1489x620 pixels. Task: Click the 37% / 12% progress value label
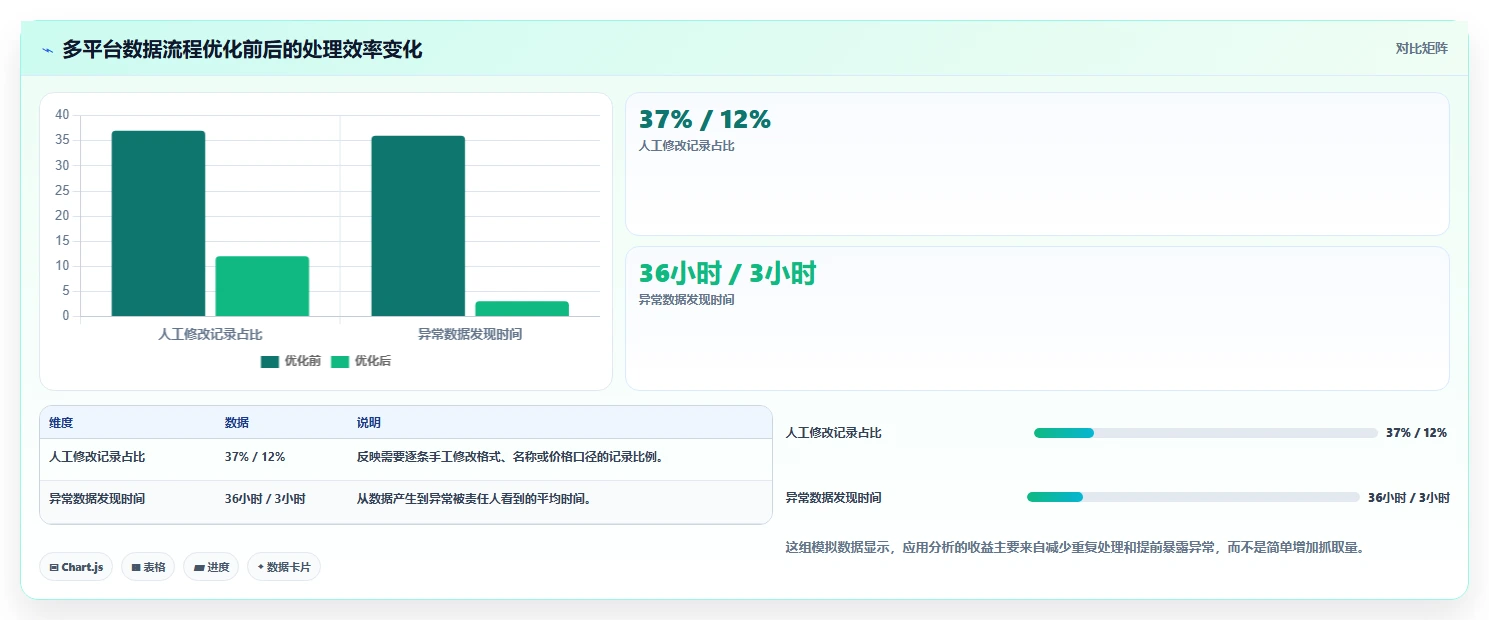(1416, 433)
